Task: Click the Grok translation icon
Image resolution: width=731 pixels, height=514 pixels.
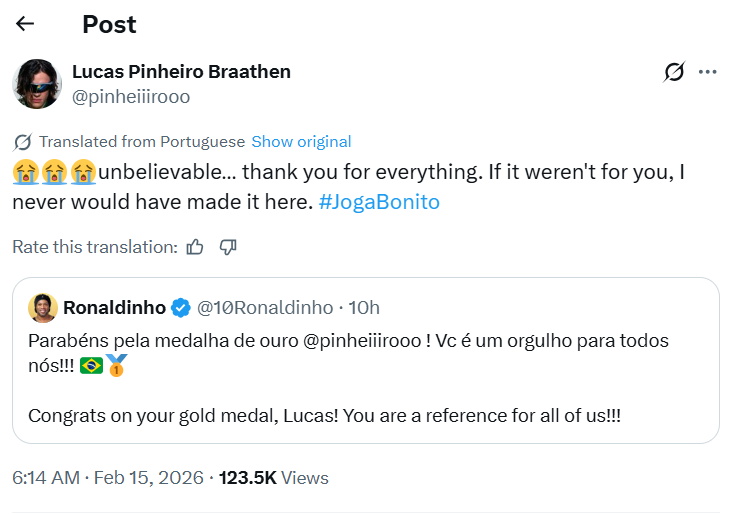Action: [22, 142]
